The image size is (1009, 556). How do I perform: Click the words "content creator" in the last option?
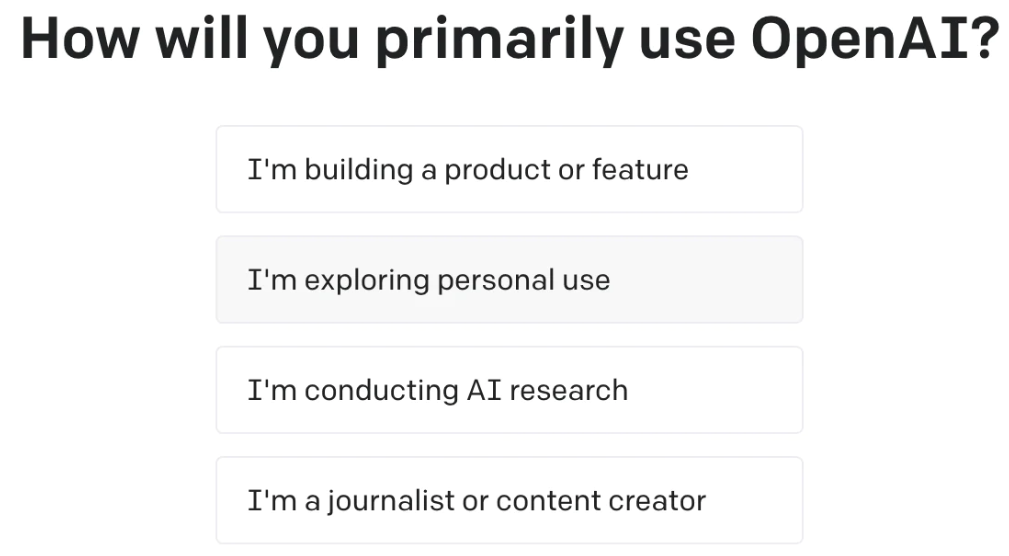601,500
